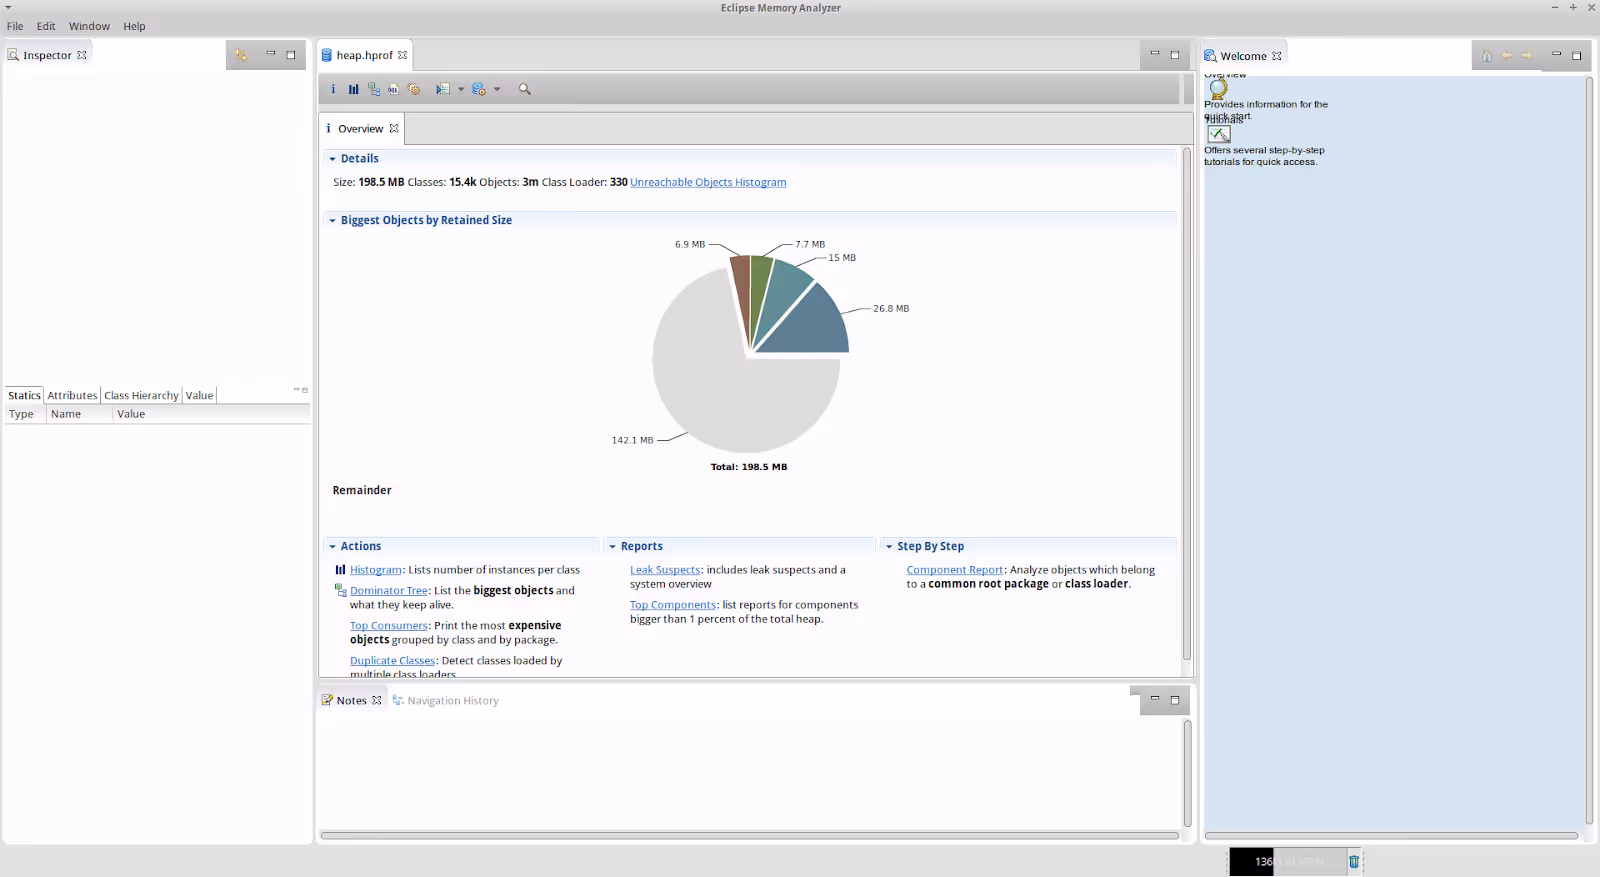Switch to the Navigation History tab
Screen dimensions: 1600x877
click(x=445, y=700)
